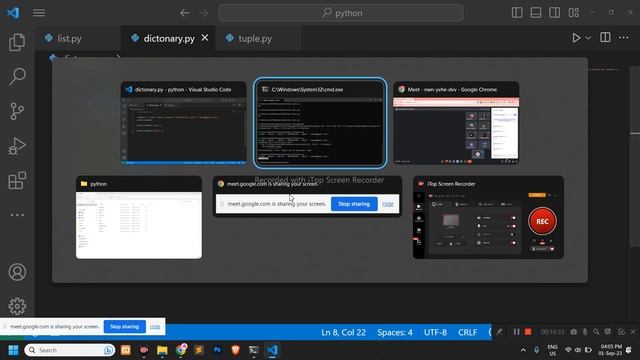Open the Manage gear icon
The height and width of the screenshot is (360, 640).
point(17,306)
